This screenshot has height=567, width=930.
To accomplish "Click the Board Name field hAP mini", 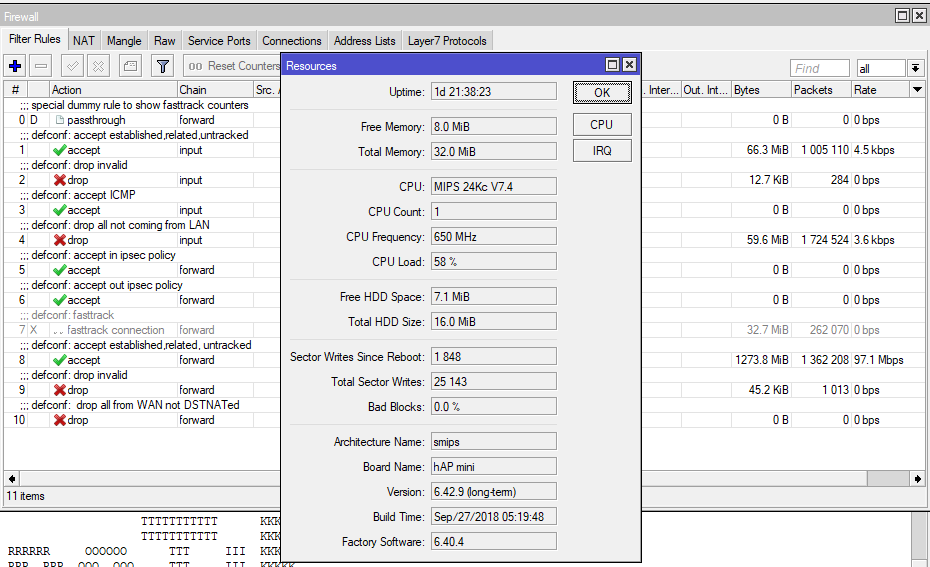I will 493,467.
